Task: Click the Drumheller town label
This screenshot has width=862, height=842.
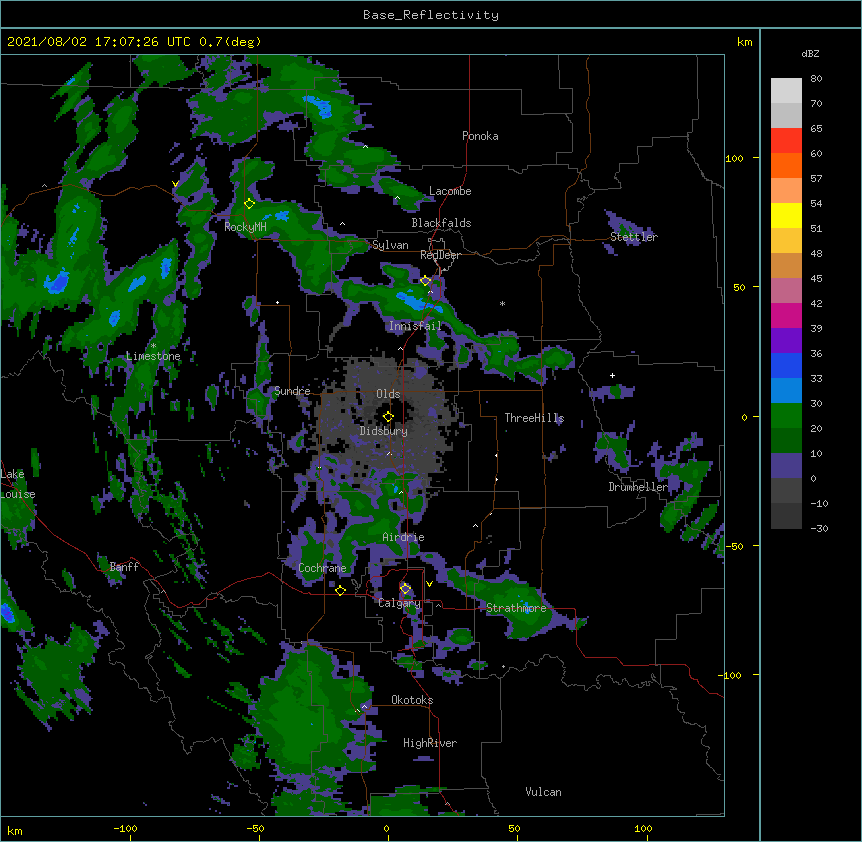Action: point(638,487)
